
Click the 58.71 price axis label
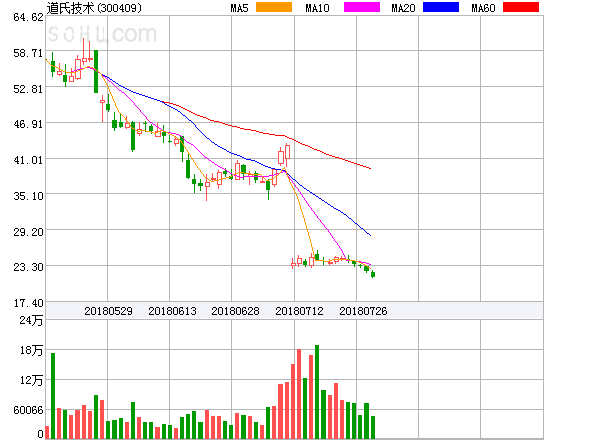coord(28,53)
